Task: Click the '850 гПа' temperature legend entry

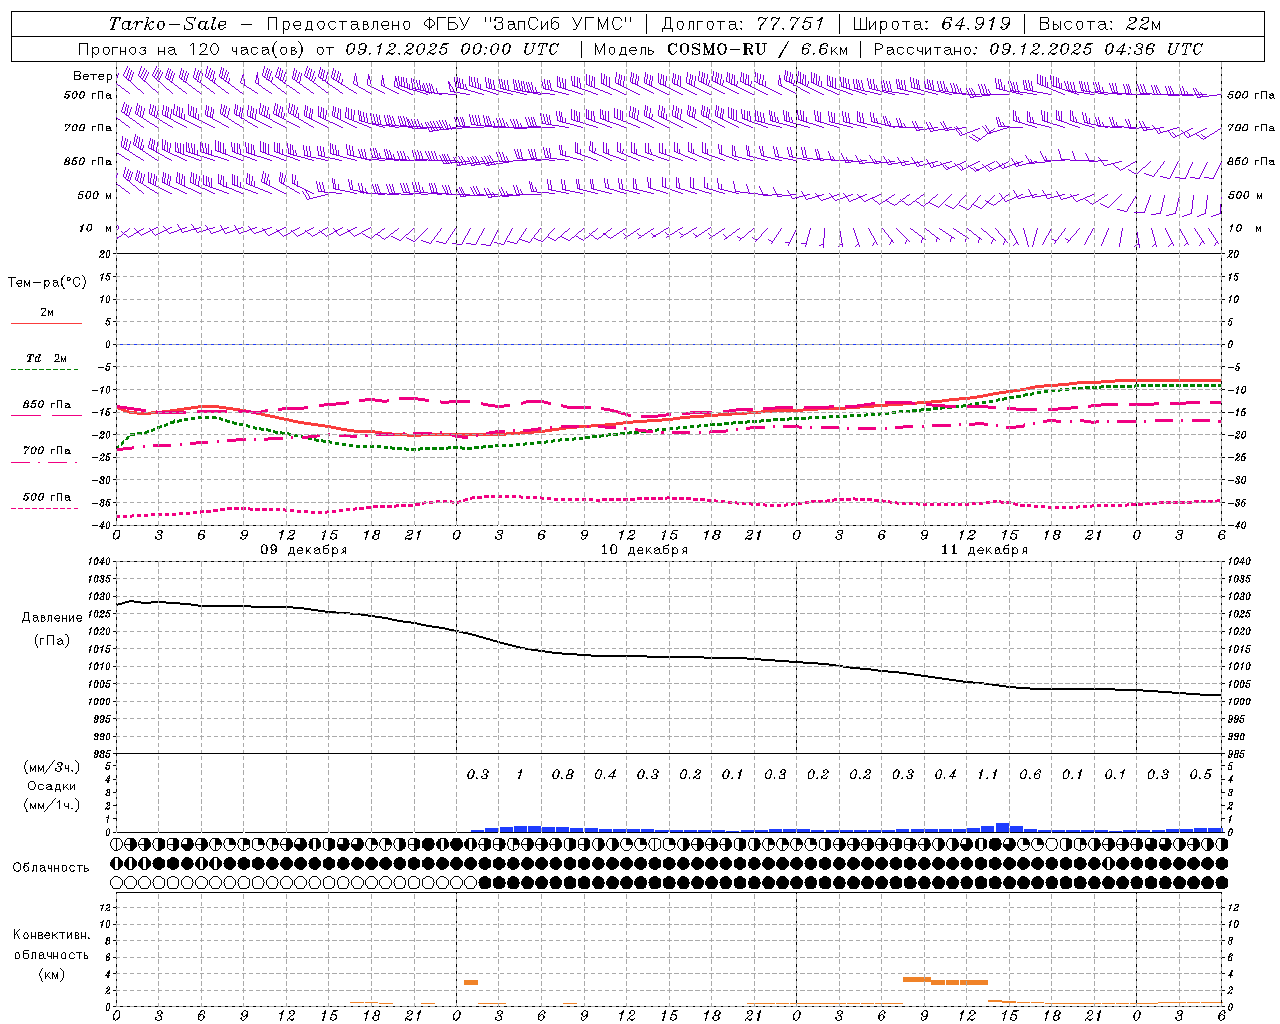Action: [x=47, y=405]
